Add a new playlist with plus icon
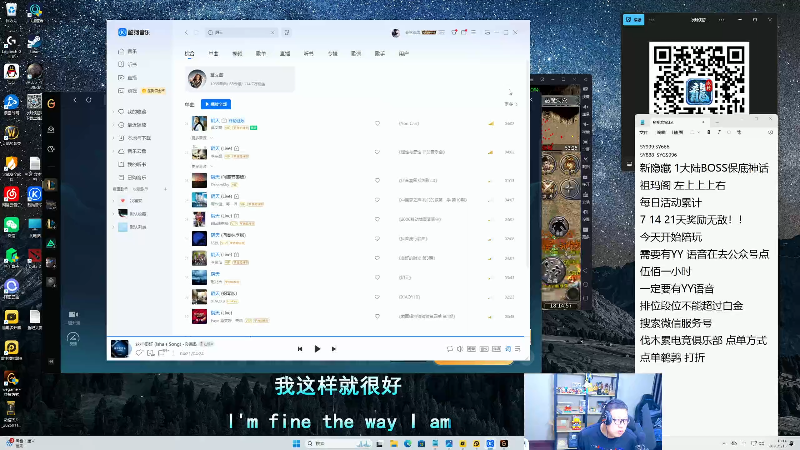 pyautogui.click(x=165, y=189)
